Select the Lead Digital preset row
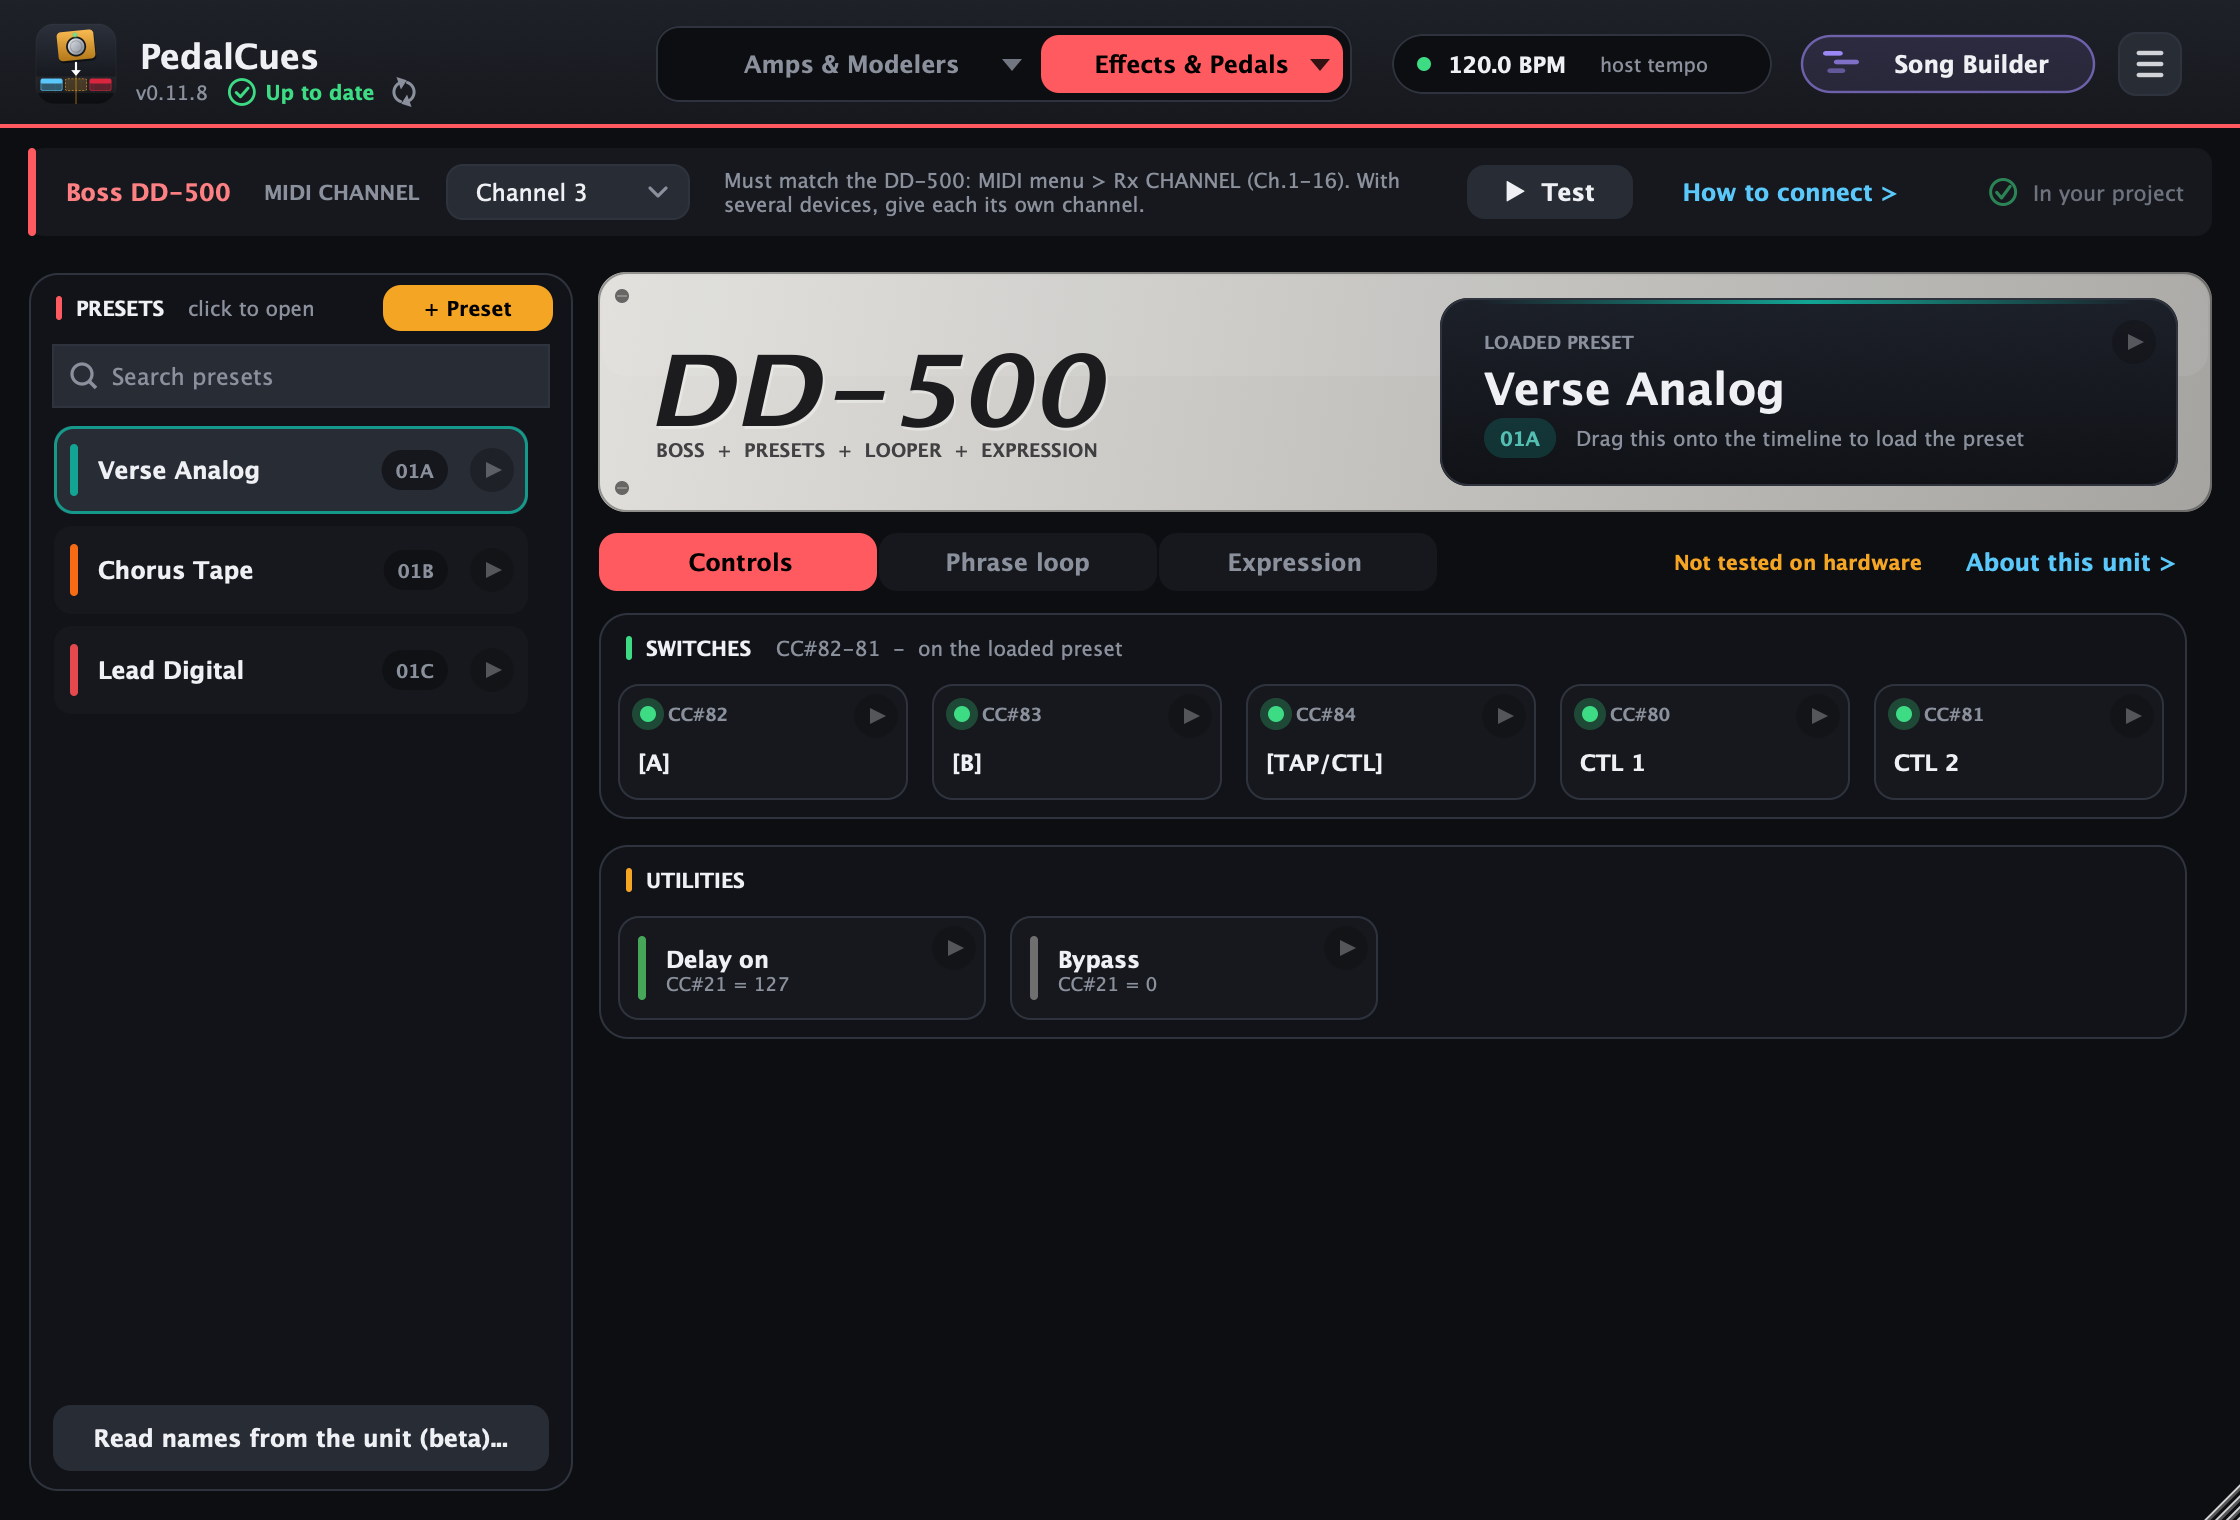 (290, 670)
